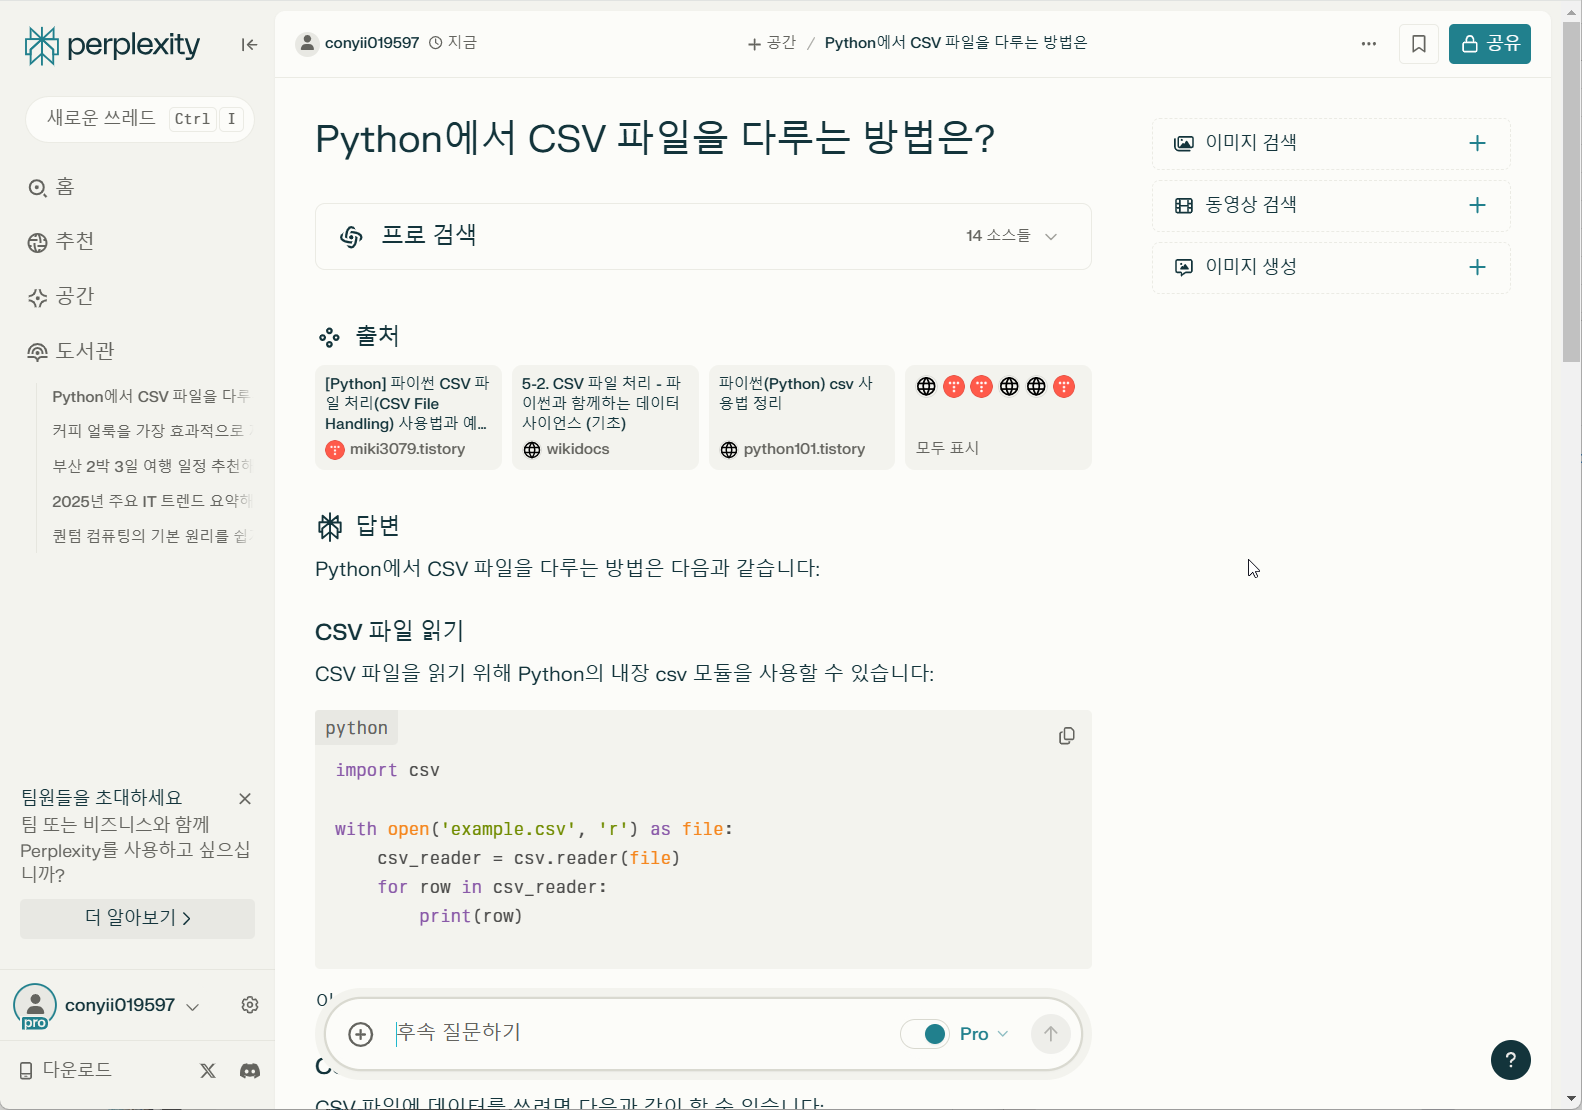Copy the python code block

pos(1067,736)
